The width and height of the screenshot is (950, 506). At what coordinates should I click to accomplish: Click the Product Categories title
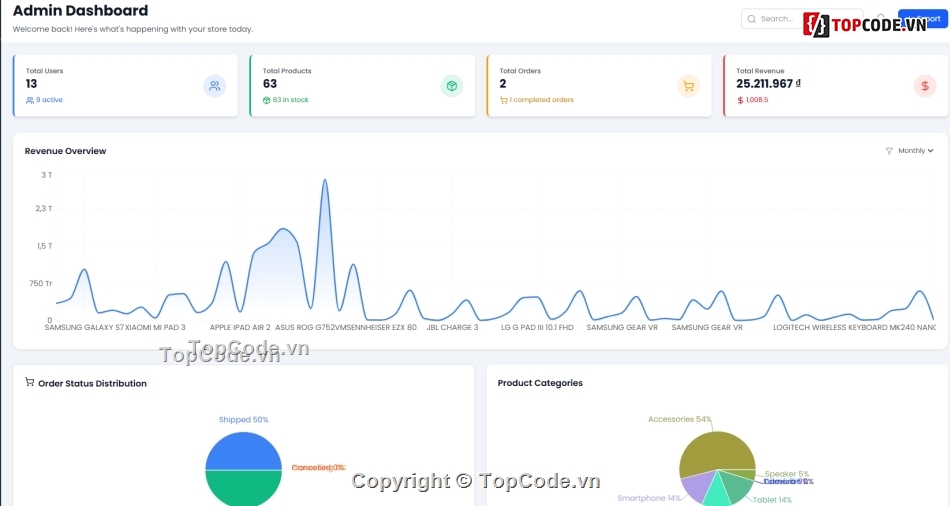tap(540, 383)
